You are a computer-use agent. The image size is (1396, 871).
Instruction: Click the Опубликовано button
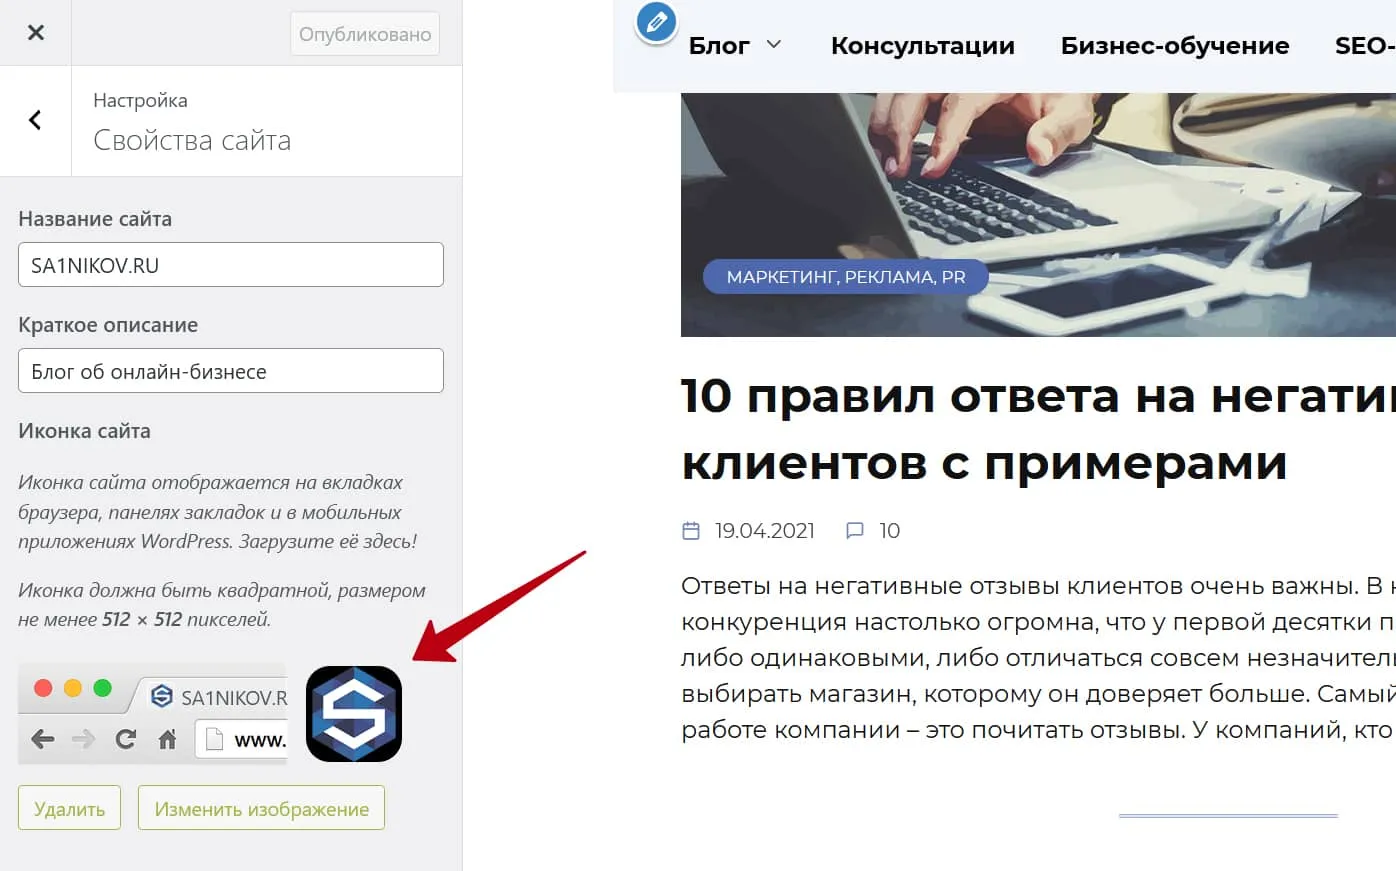point(365,34)
